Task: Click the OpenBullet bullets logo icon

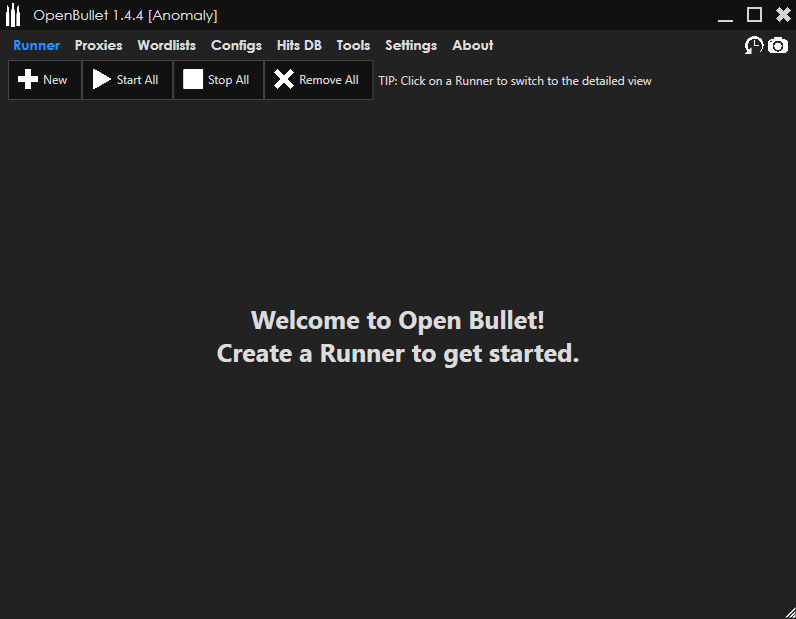Action: coord(13,15)
